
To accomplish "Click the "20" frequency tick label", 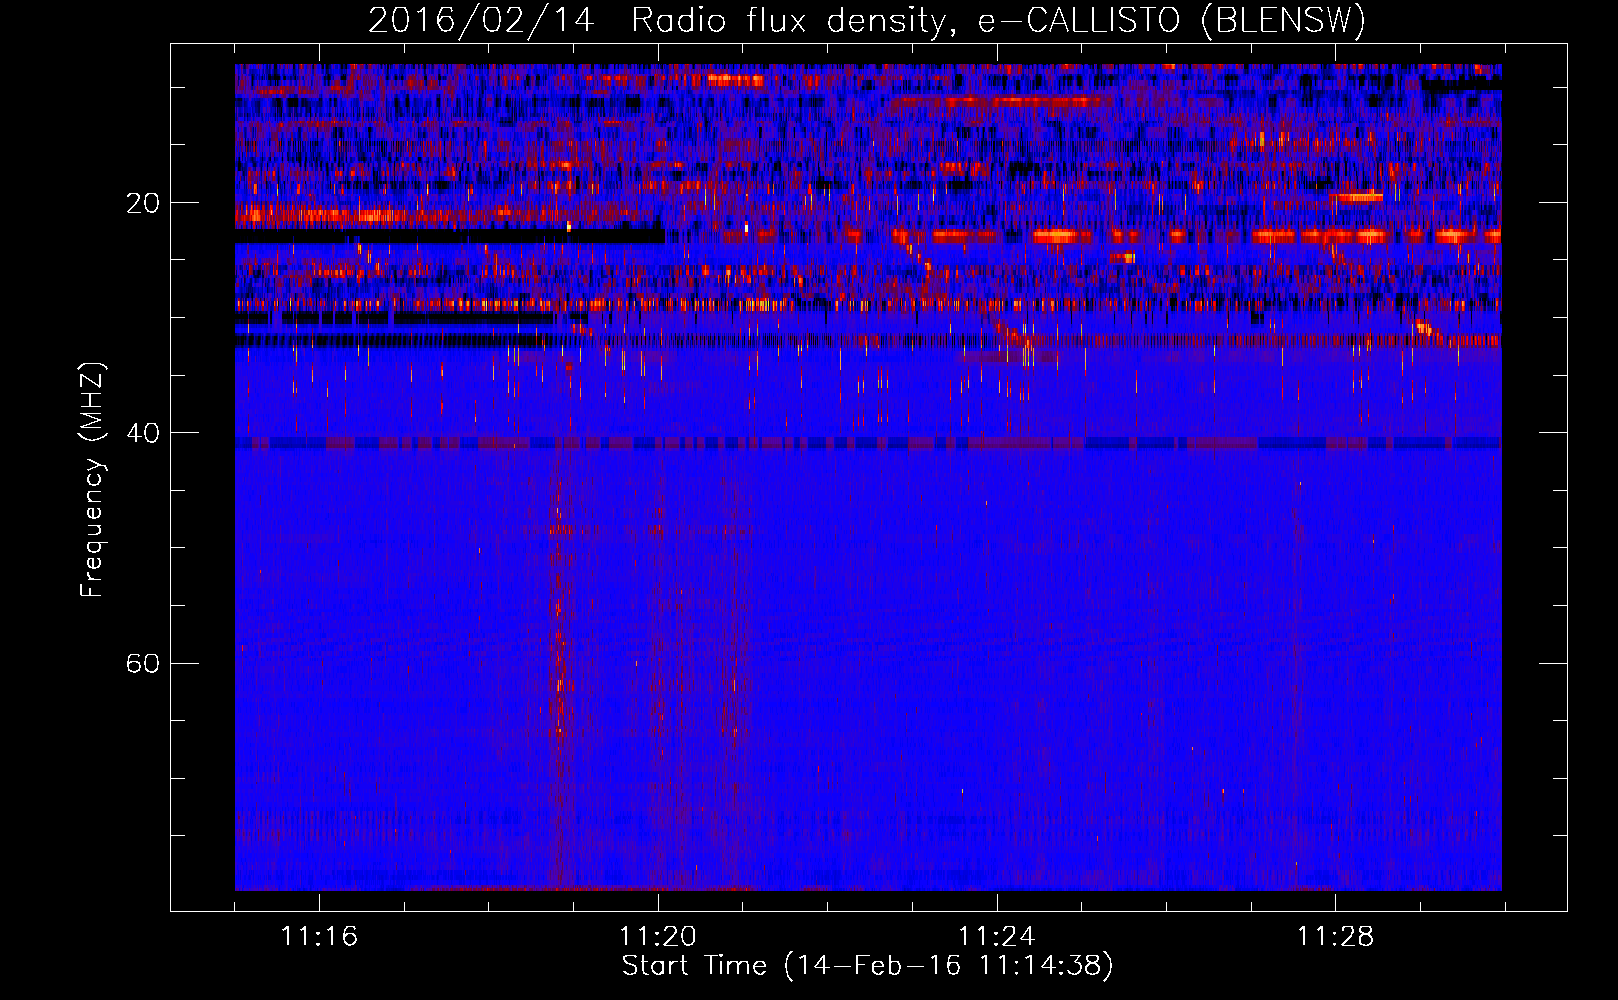I will pos(142,203).
